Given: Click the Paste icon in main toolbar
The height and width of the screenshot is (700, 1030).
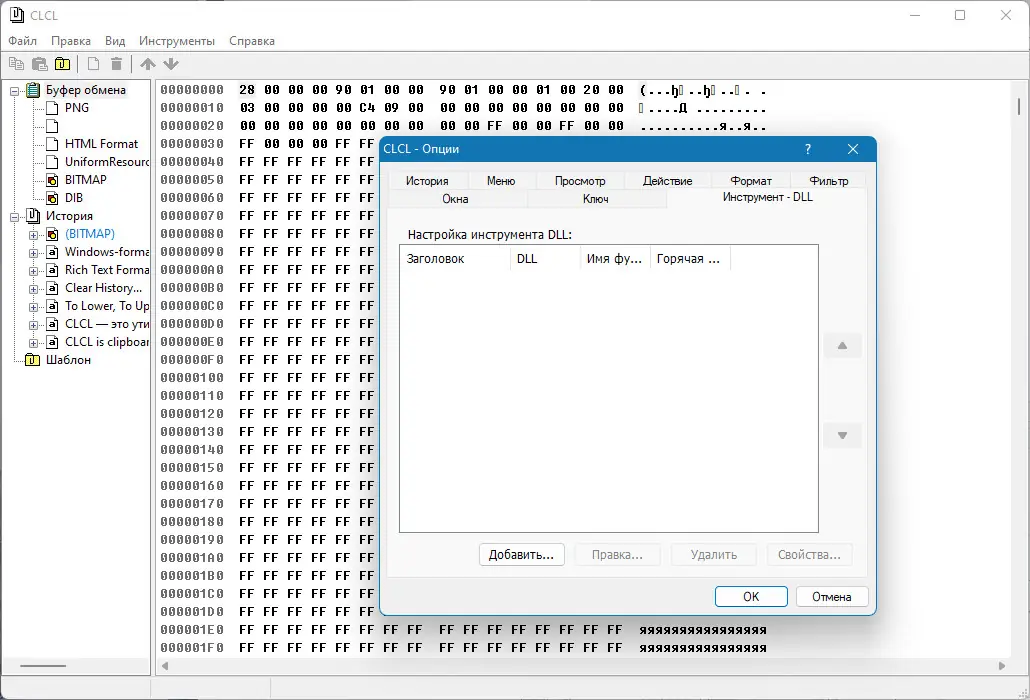Looking at the screenshot, I should pyautogui.click(x=39, y=64).
